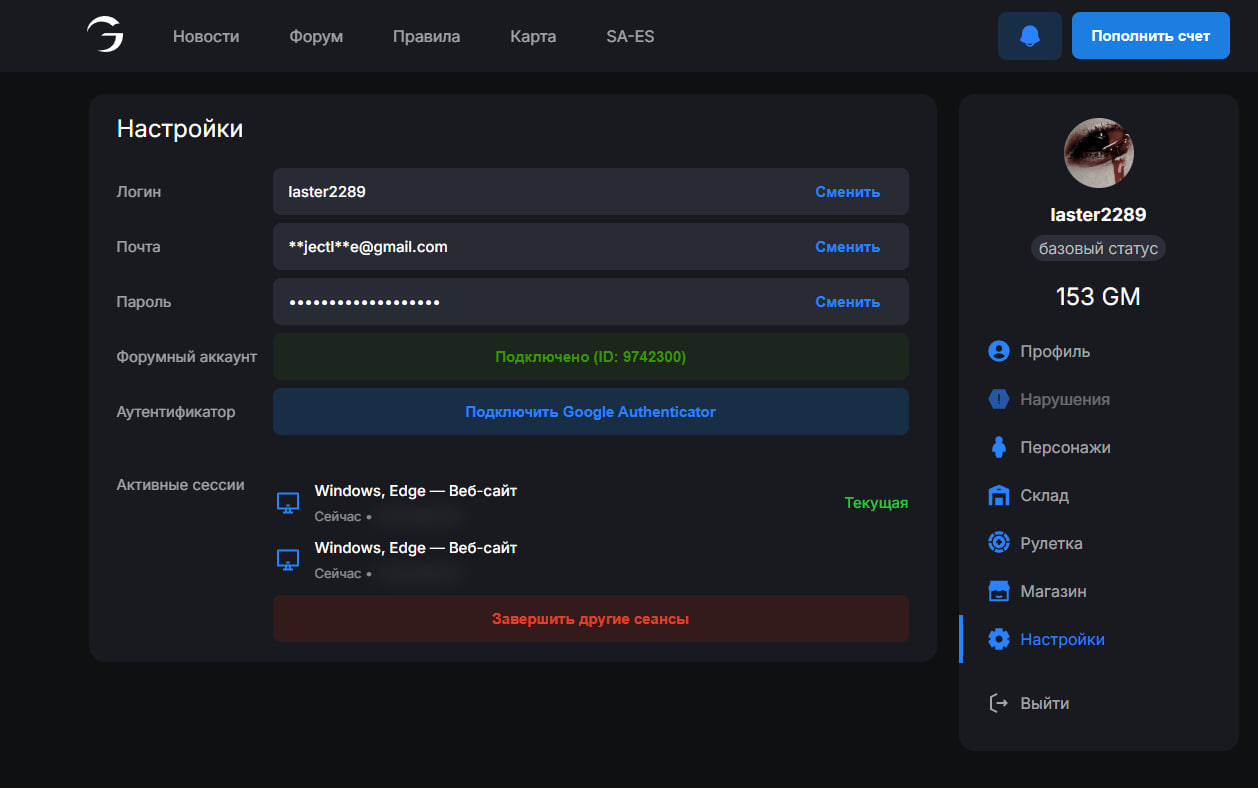This screenshot has height=788, width=1258.
Task: Go to the Форум page
Action: 316,36
